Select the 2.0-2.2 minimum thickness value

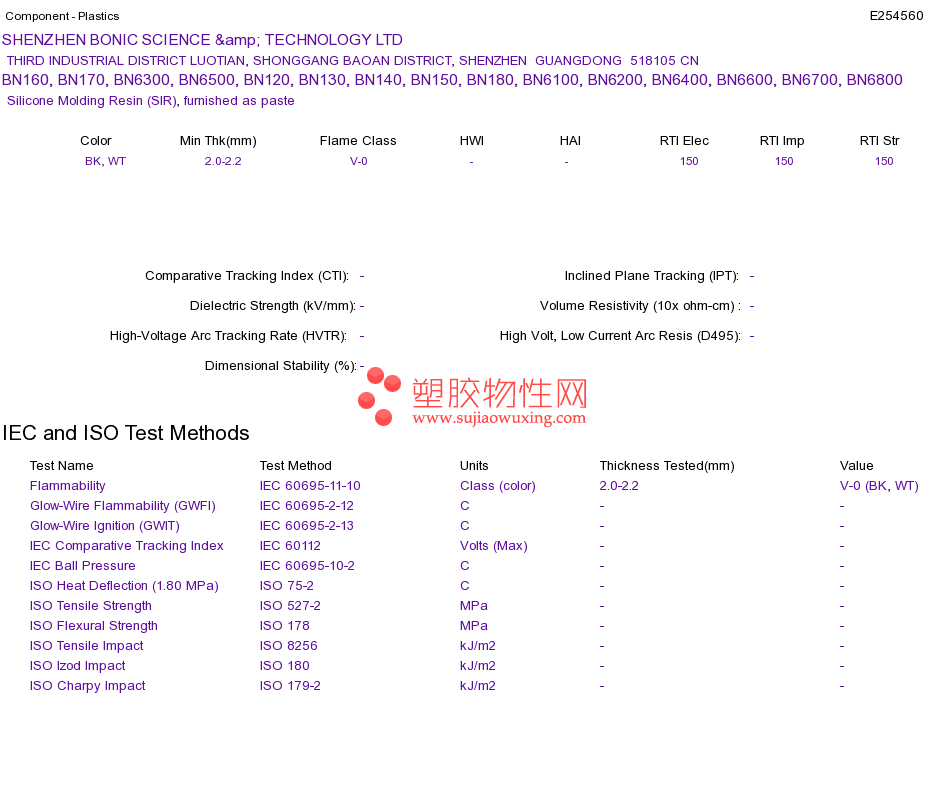coord(223,161)
